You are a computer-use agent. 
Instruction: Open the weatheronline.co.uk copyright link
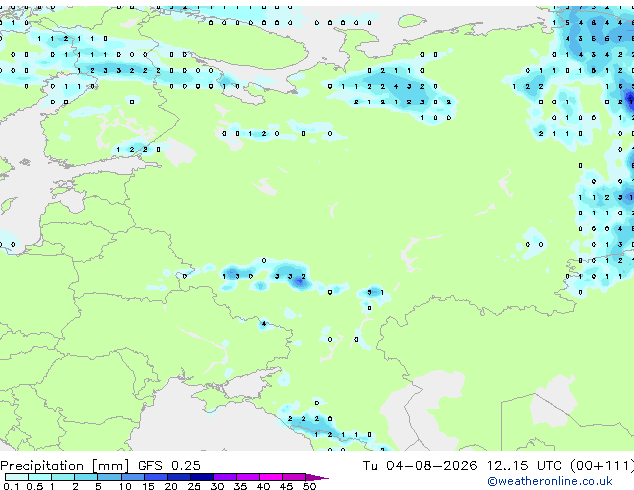pos(550,481)
